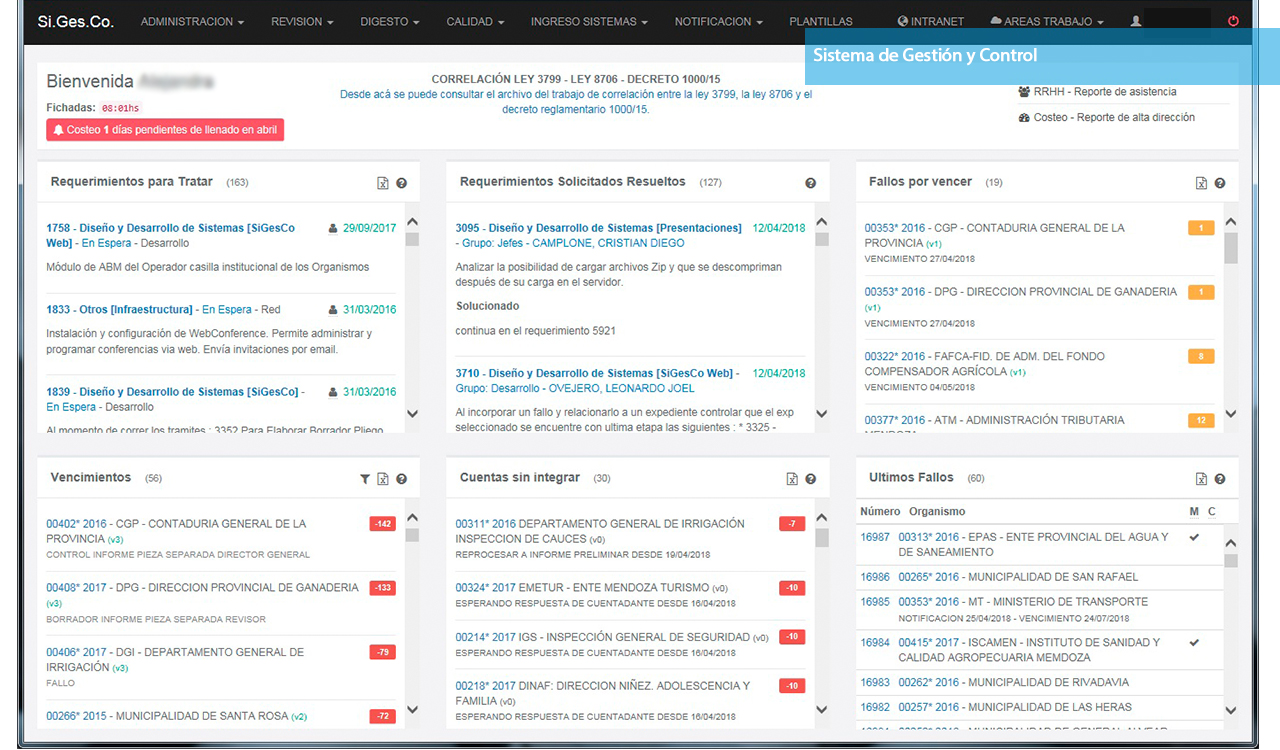Open help for Requerimientos Solicitados Resueltos

click(x=810, y=183)
